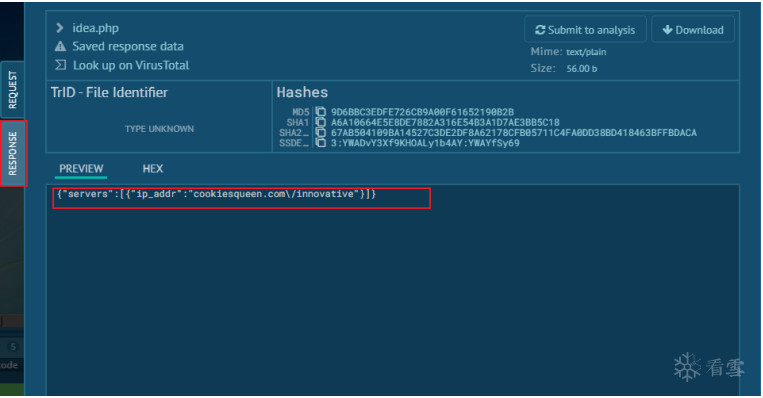The height and width of the screenshot is (398, 763).
Task: Click the TrID - File Identifier heading
Action: coord(109,92)
